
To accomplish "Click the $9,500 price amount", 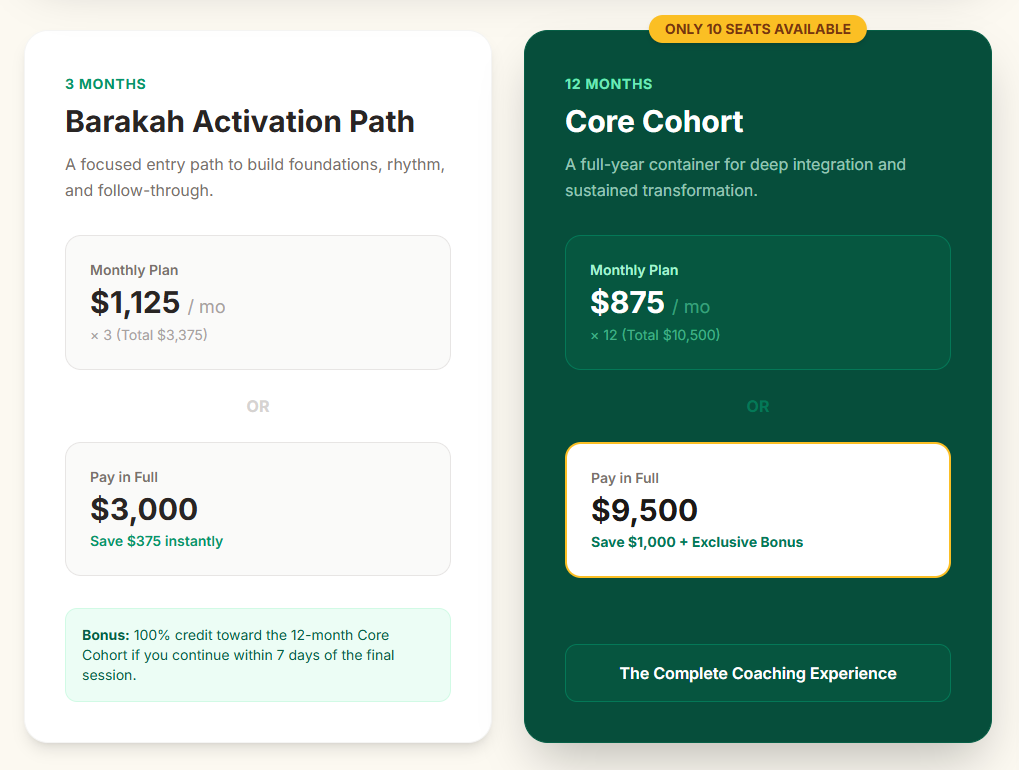I will click(x=644, y=510).
